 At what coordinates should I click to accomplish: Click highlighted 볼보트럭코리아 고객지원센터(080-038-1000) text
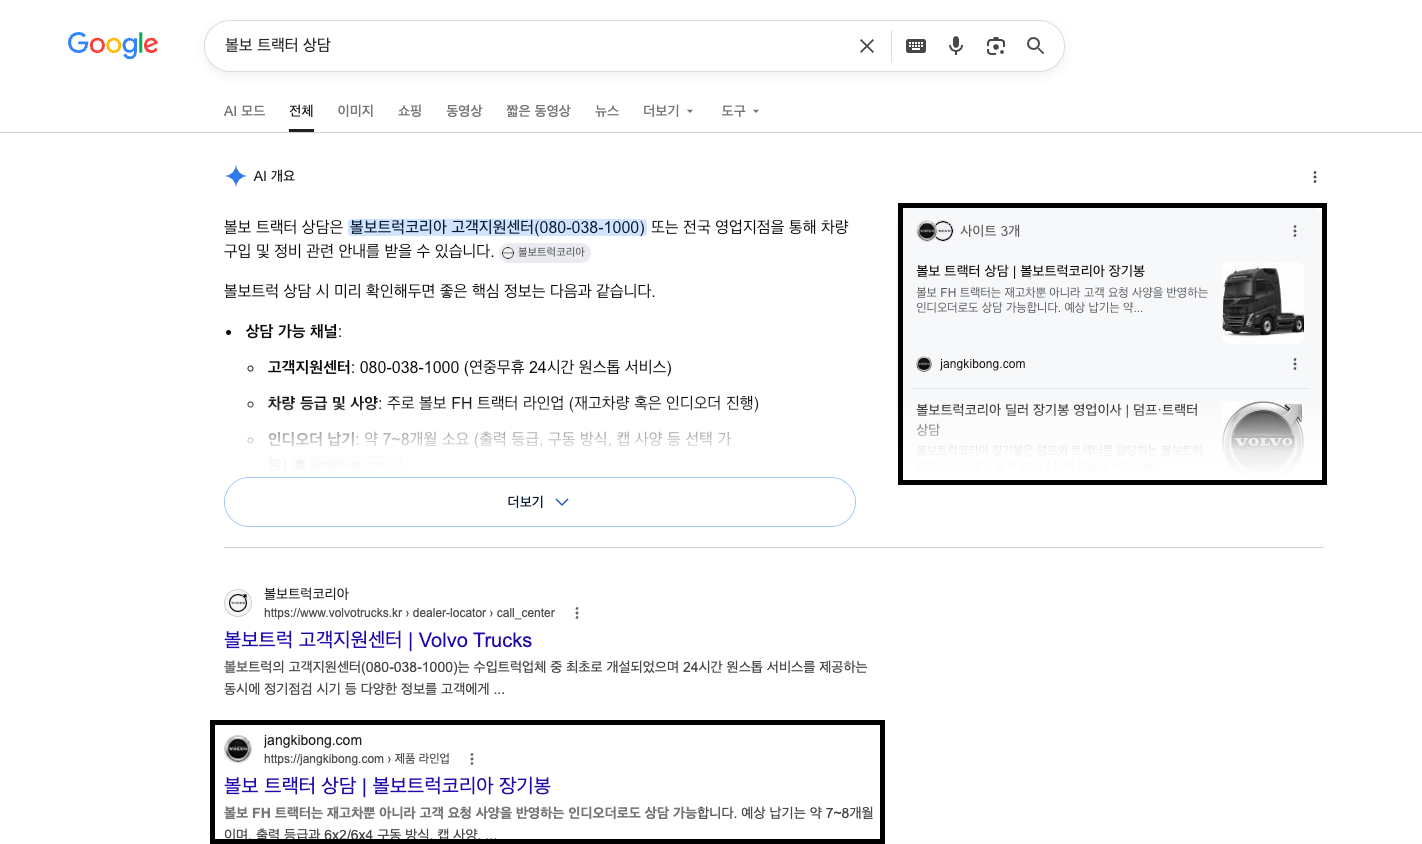click(x=497, y=227)
